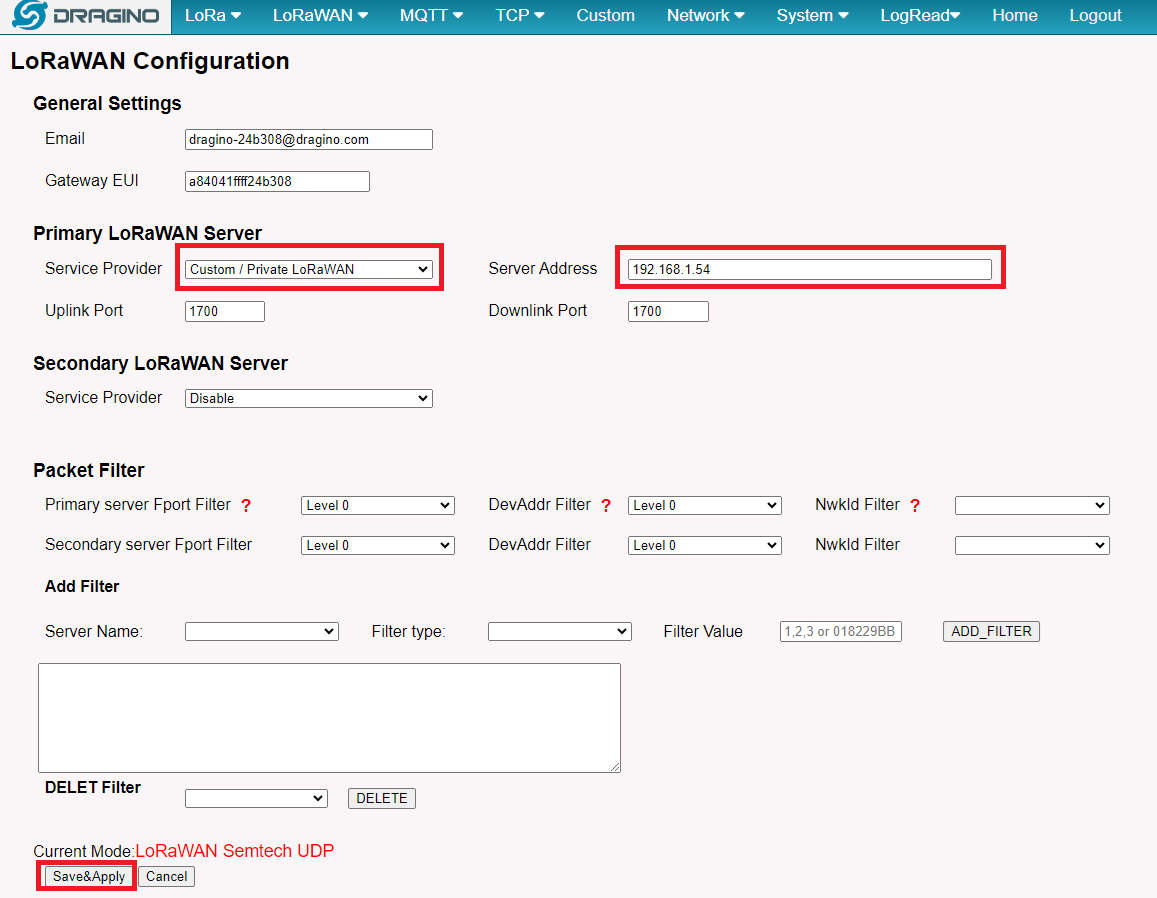This screenshot has height=898, width=1157.
Task: Open the Server Name dropdown
Action: click(x=262, y=632)
